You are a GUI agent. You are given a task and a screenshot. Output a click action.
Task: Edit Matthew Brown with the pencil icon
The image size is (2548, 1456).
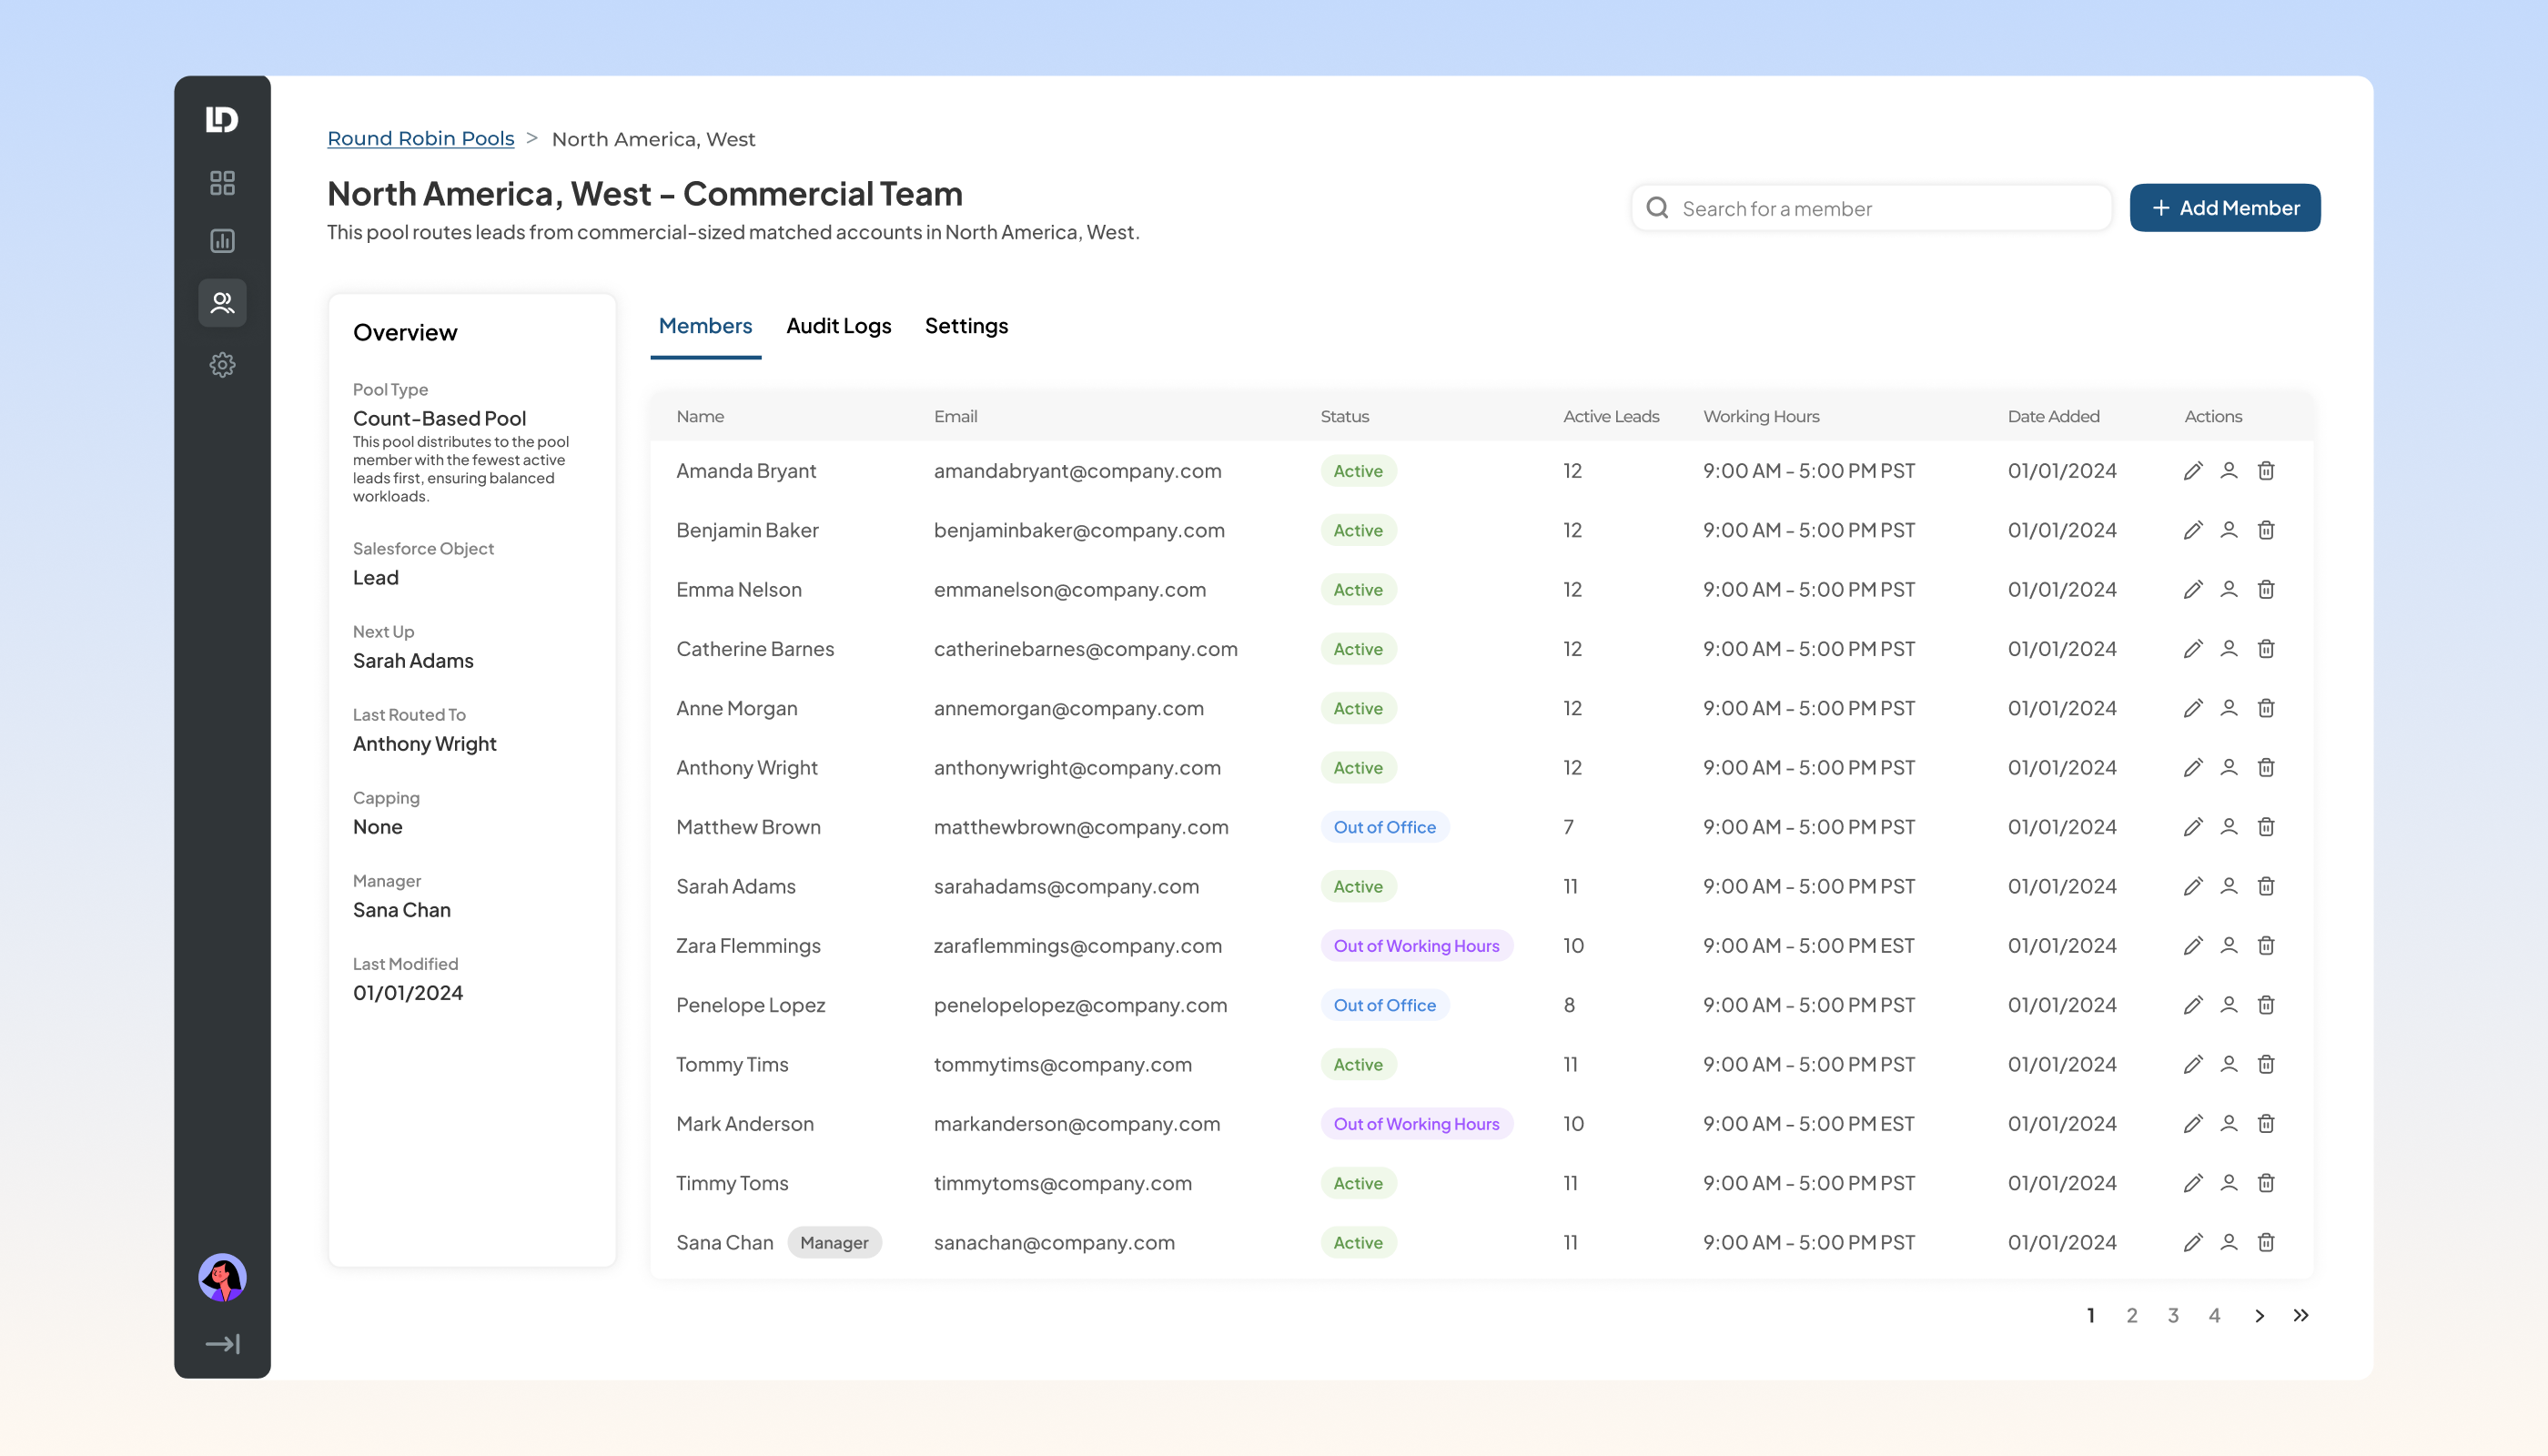pos(2193,827)
